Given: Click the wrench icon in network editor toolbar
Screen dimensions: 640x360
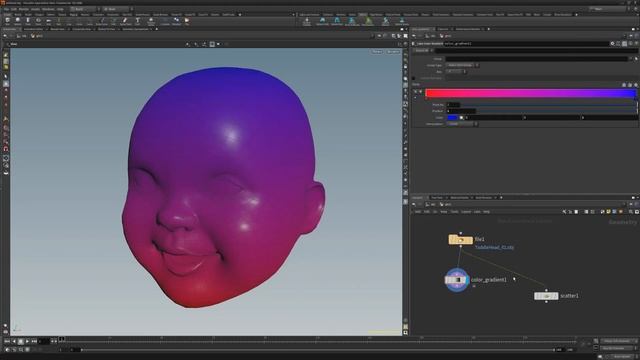Looking at the screenshot, I should coord(564,212).
